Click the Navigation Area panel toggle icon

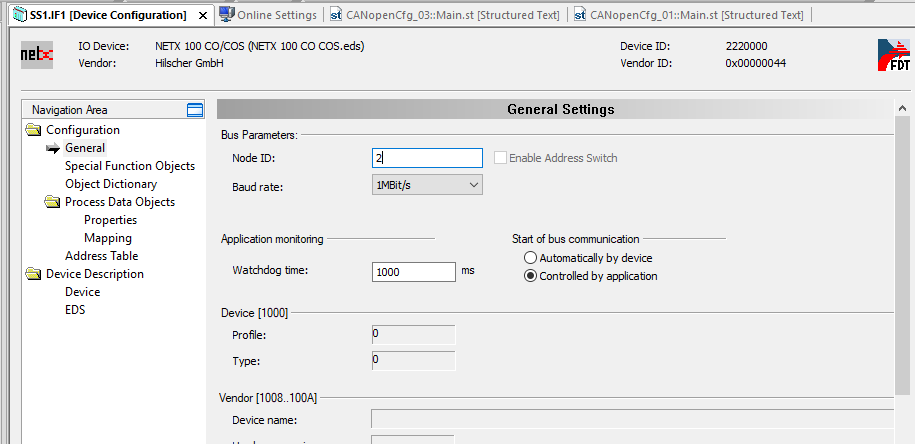[194, 110]
